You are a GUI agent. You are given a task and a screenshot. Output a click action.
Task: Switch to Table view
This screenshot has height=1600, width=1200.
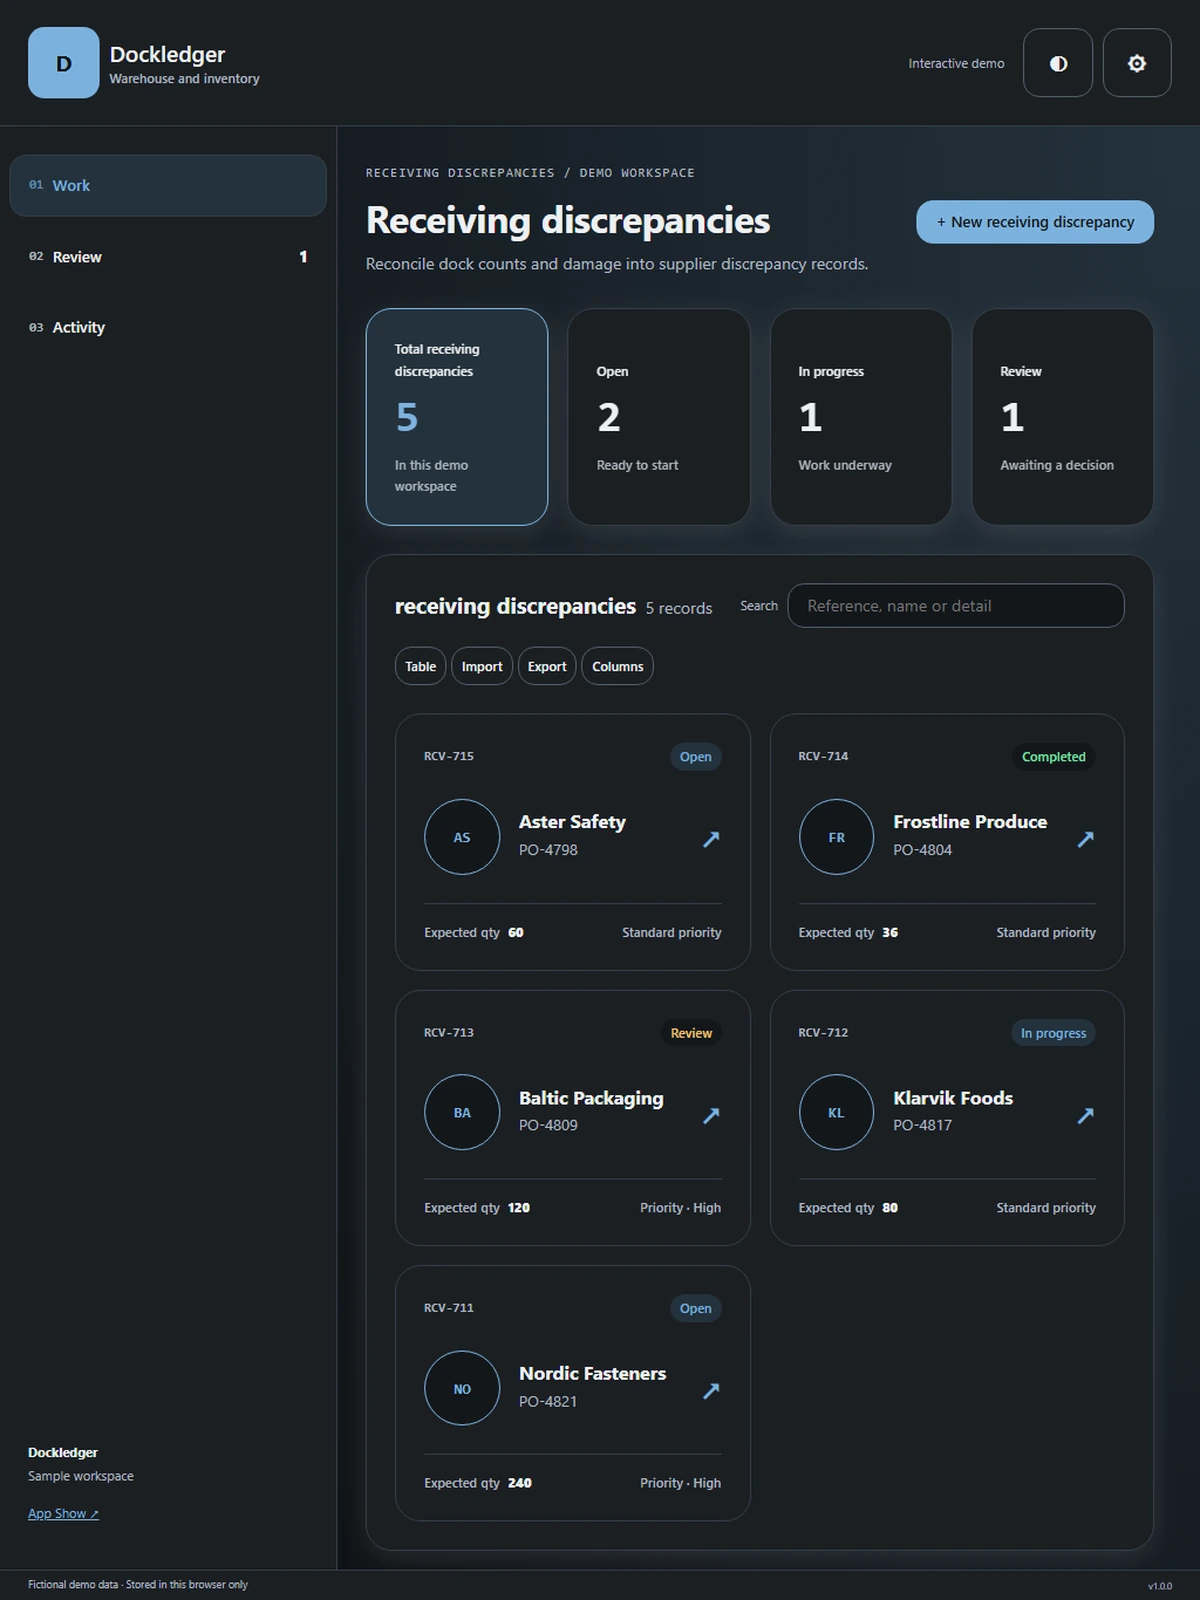(x=420, y=666)
